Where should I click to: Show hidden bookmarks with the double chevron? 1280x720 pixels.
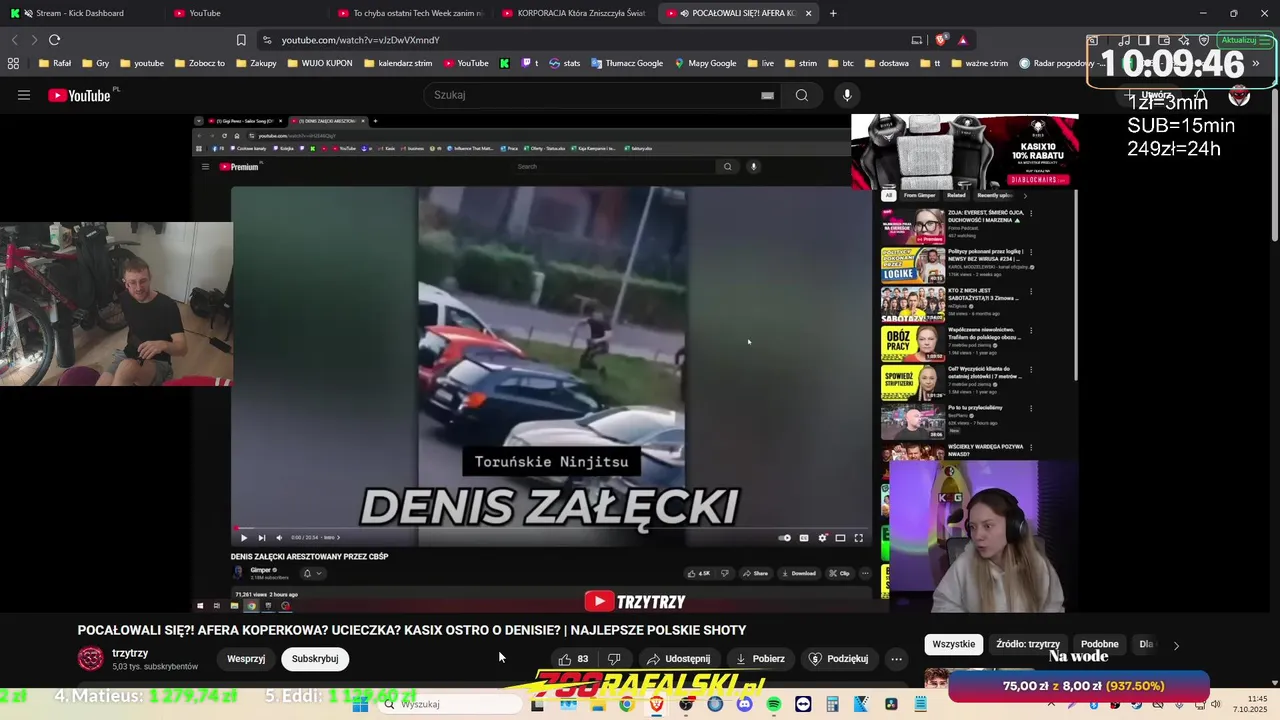(1256, 63)
